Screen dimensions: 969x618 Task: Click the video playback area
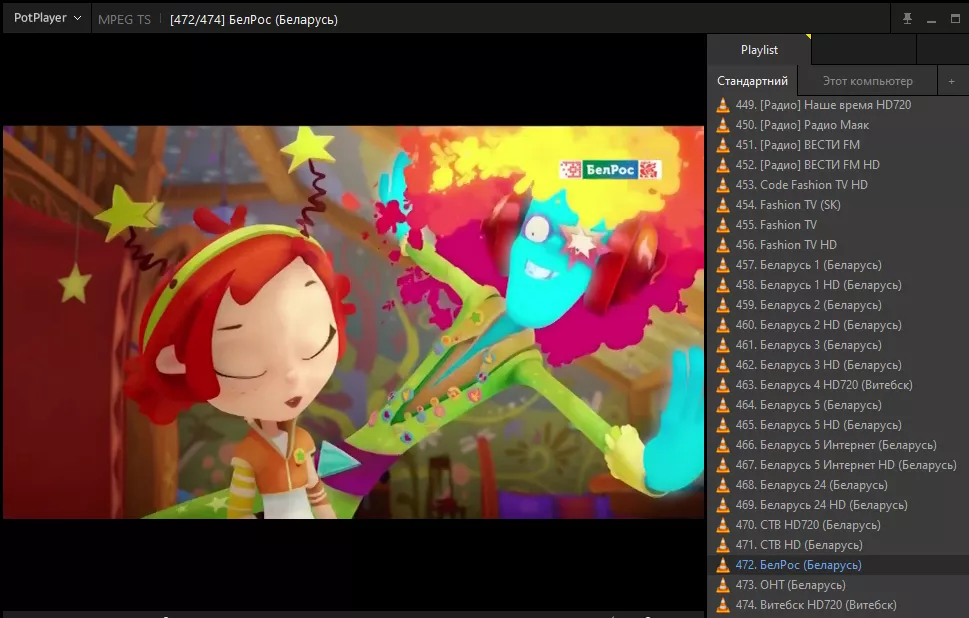[353, 322]
